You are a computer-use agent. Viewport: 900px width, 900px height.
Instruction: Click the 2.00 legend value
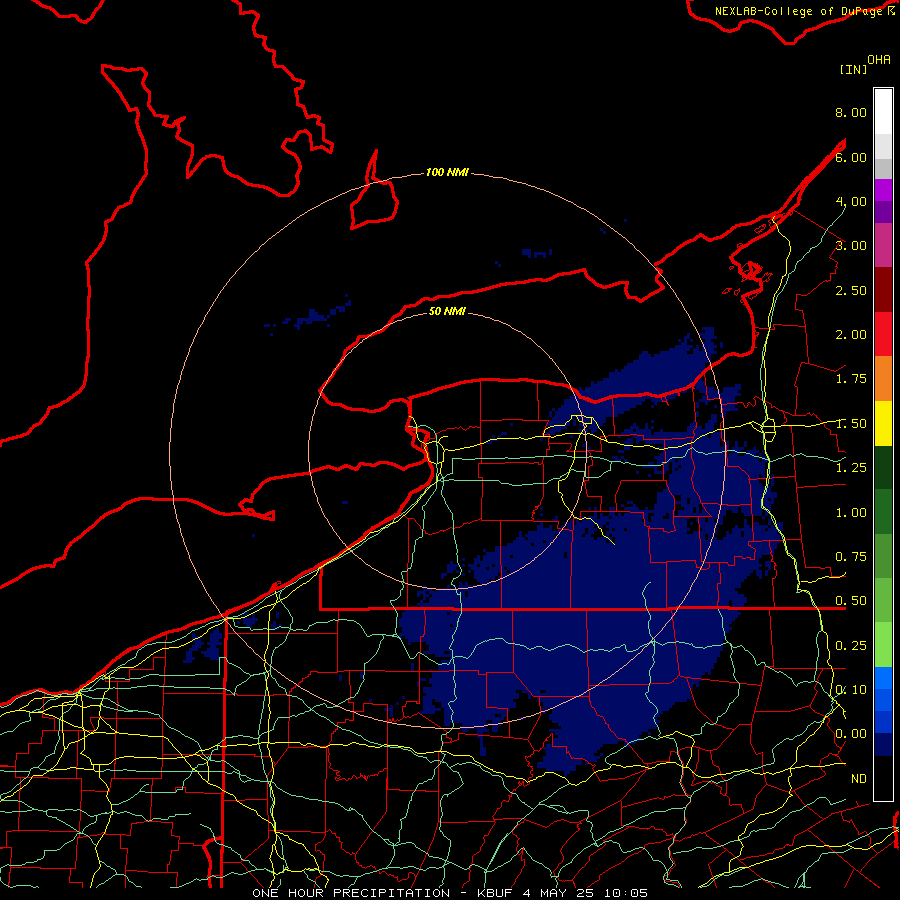pos(851,335)
